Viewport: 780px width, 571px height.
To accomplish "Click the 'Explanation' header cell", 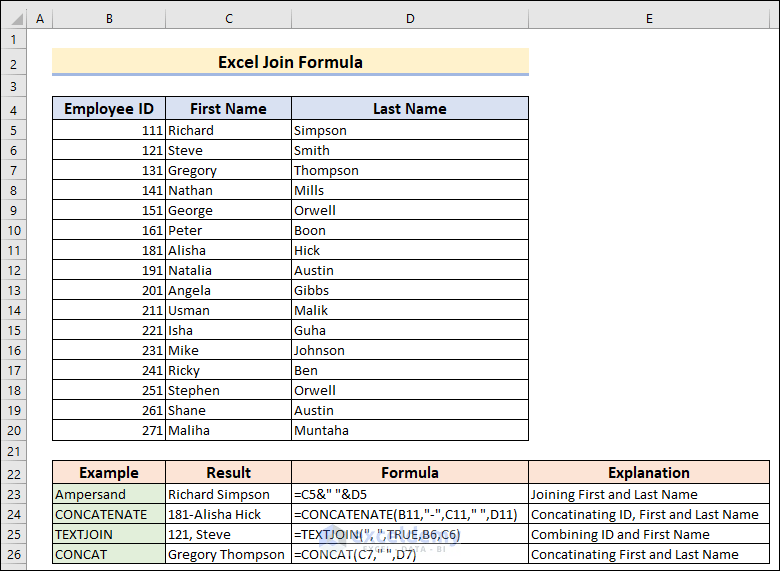I will (649, 472).
